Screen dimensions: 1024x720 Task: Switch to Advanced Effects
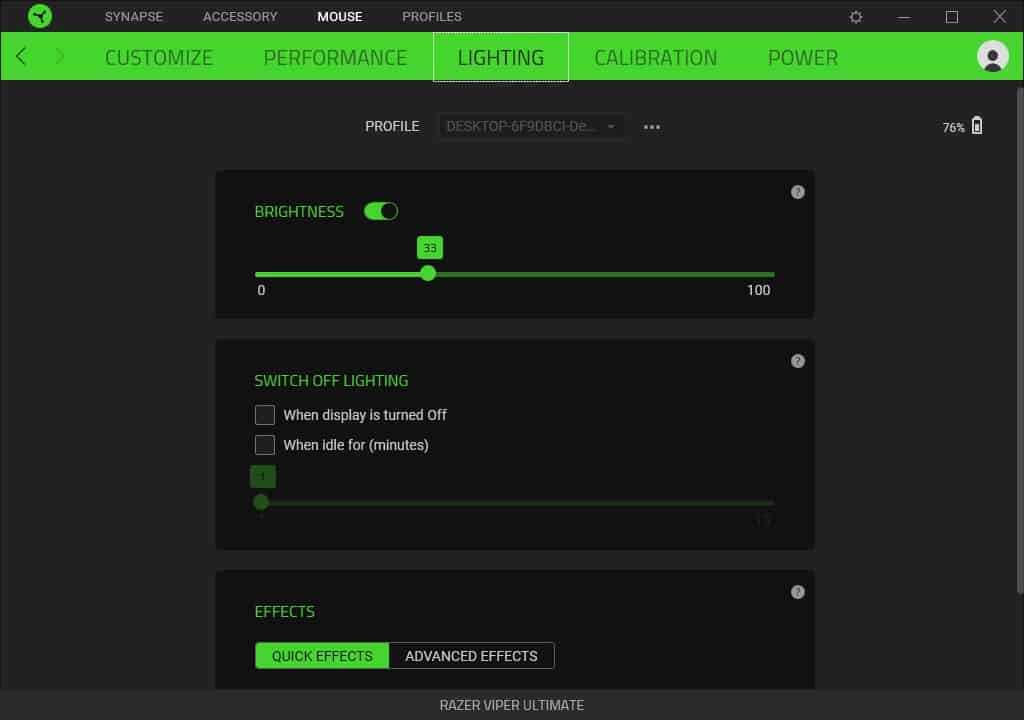472,655
